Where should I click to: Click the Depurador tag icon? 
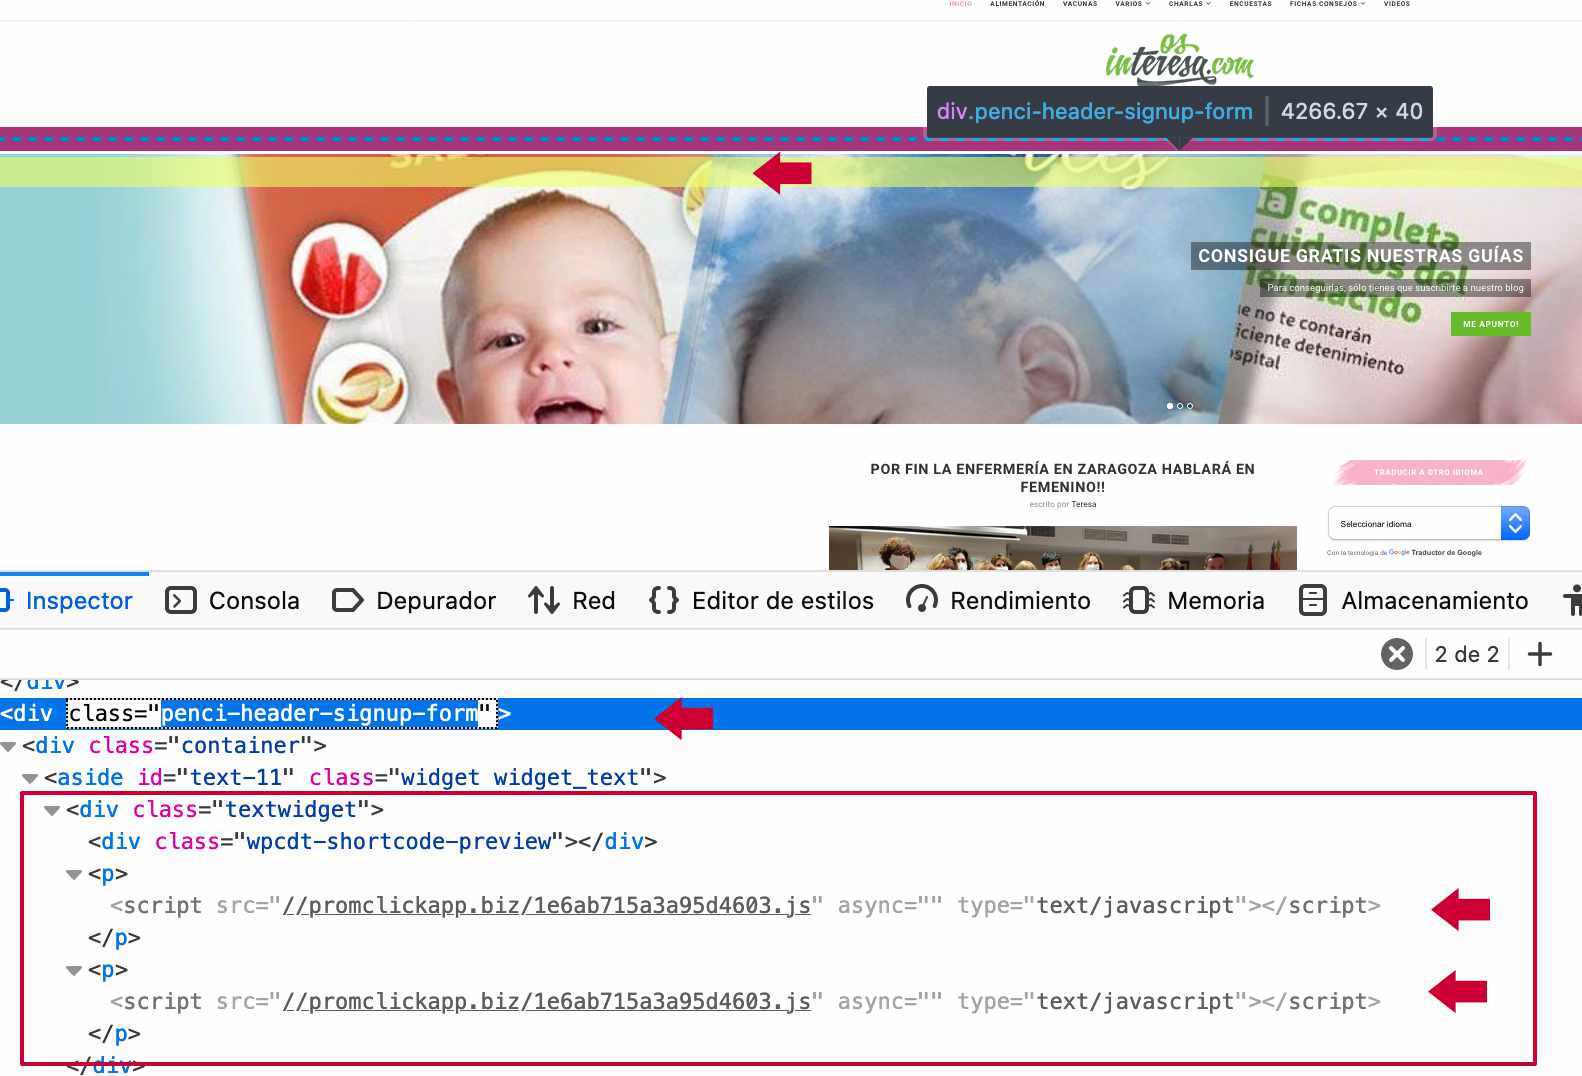point(347,600)
